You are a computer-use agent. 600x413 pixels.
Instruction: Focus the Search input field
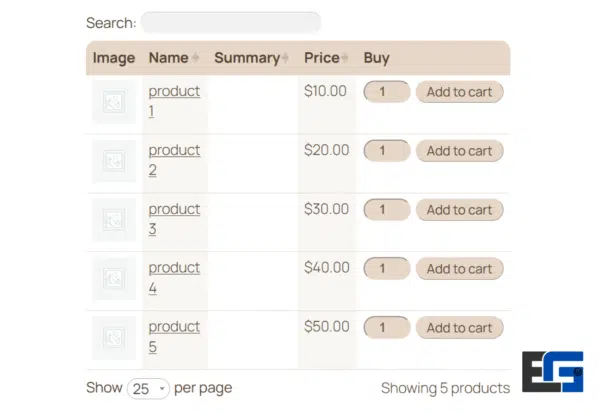tap(230, 22)
